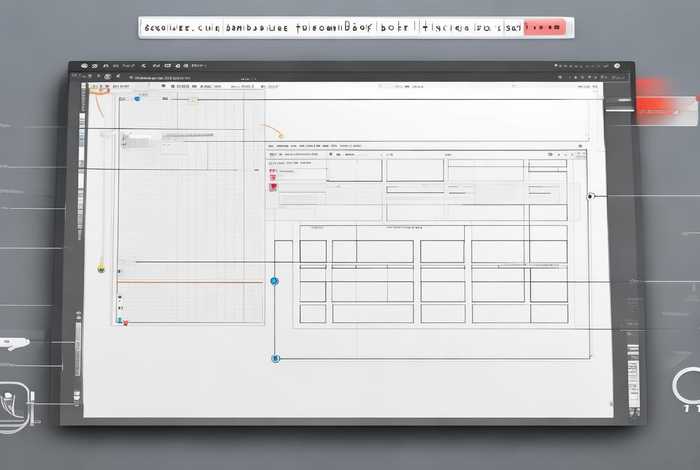Select the upper blue circle marker
The height and width of the screenshot is (470, 700).
pyautogui.click(x=274, y=282)
